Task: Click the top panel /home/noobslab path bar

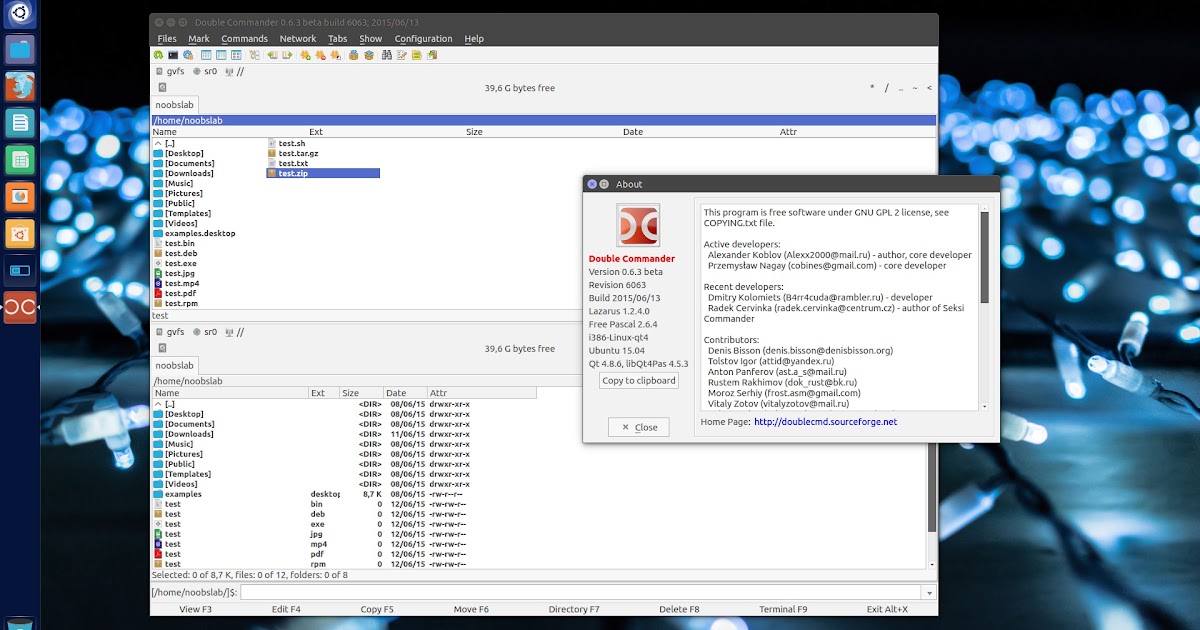Action: [543, 120]
